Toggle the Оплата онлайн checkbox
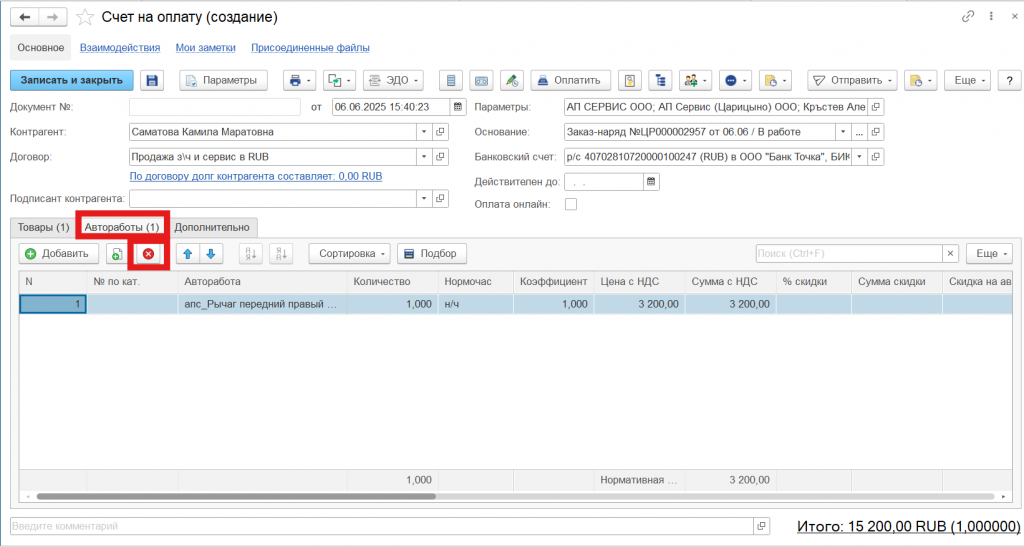This screenshot has height=547, width=1024. point(571,205)
